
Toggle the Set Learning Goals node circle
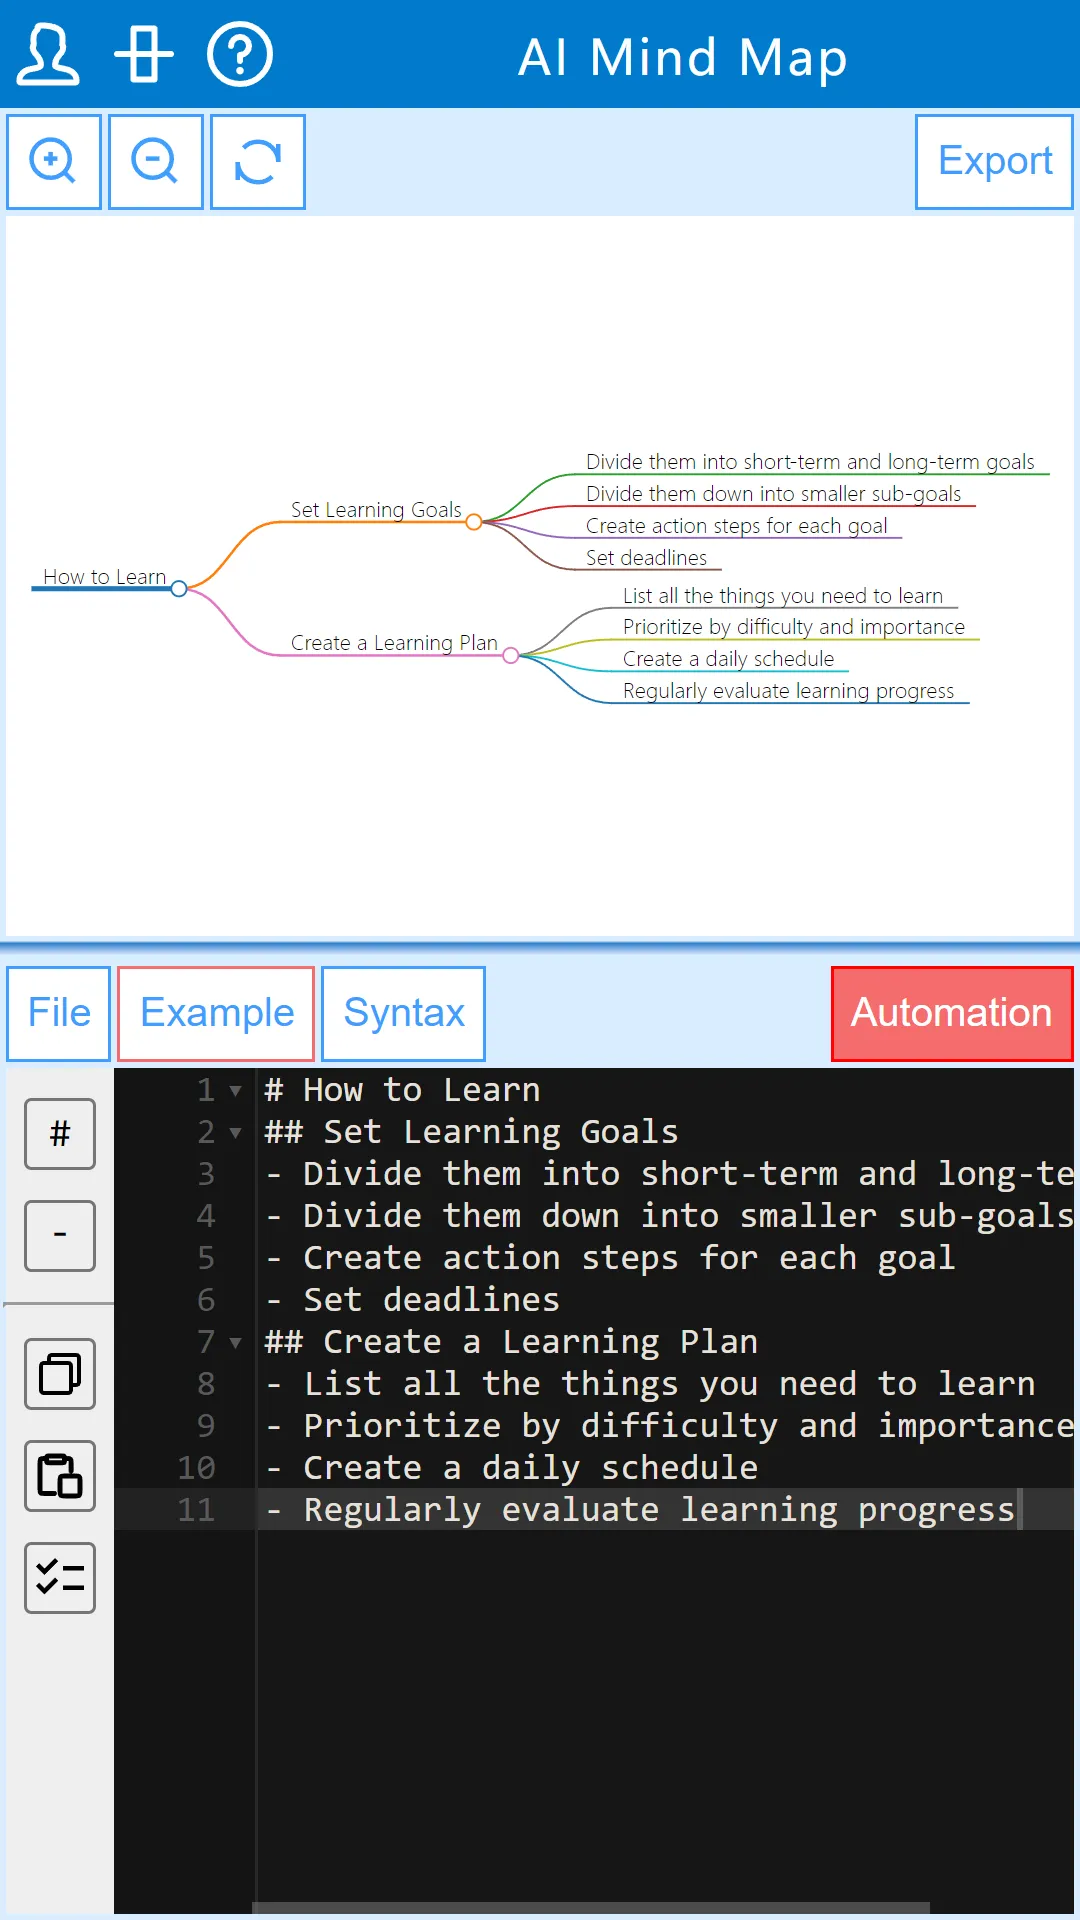pos(474,522)
